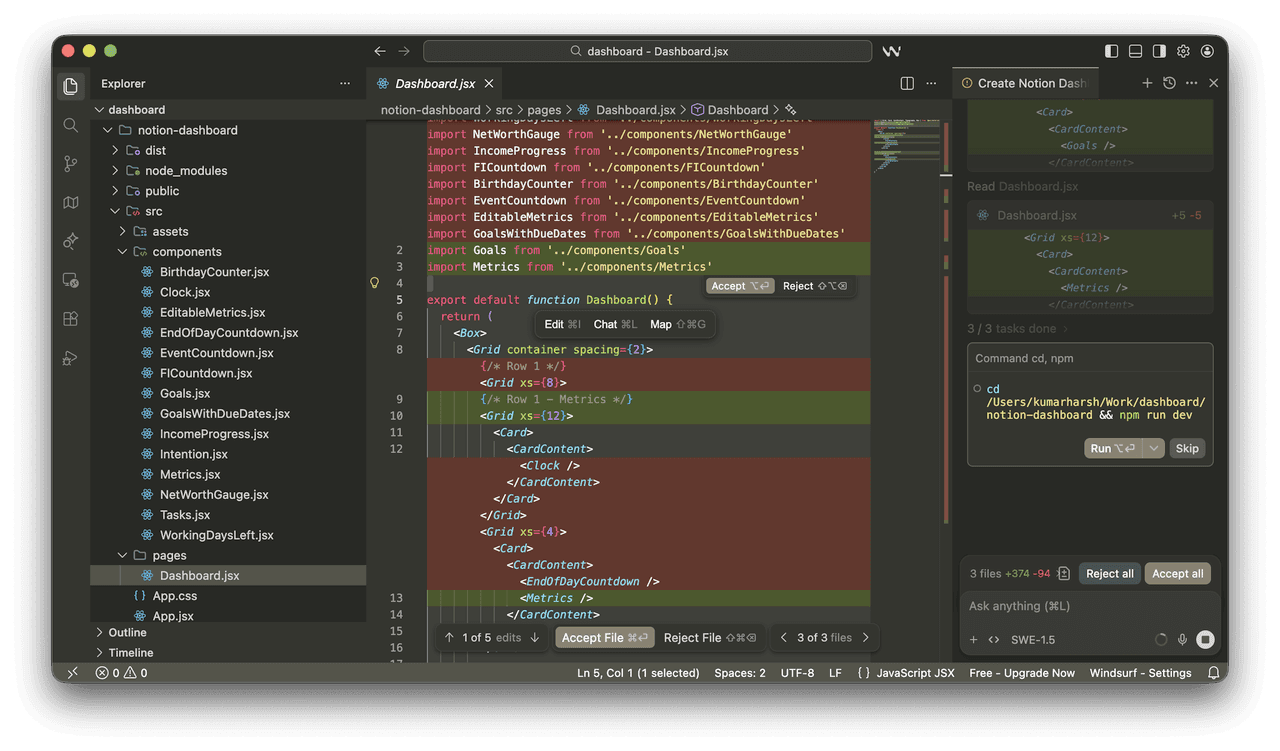Expand the Timeline section
1280x751 pixels.
click(99, 652)
